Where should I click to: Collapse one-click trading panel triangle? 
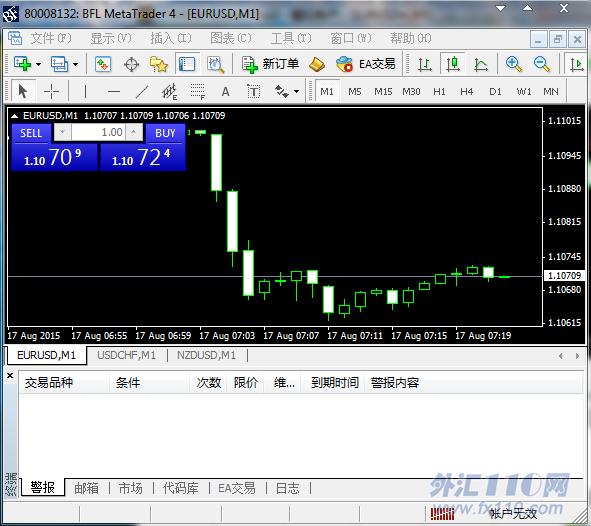(x=14, y=116)
